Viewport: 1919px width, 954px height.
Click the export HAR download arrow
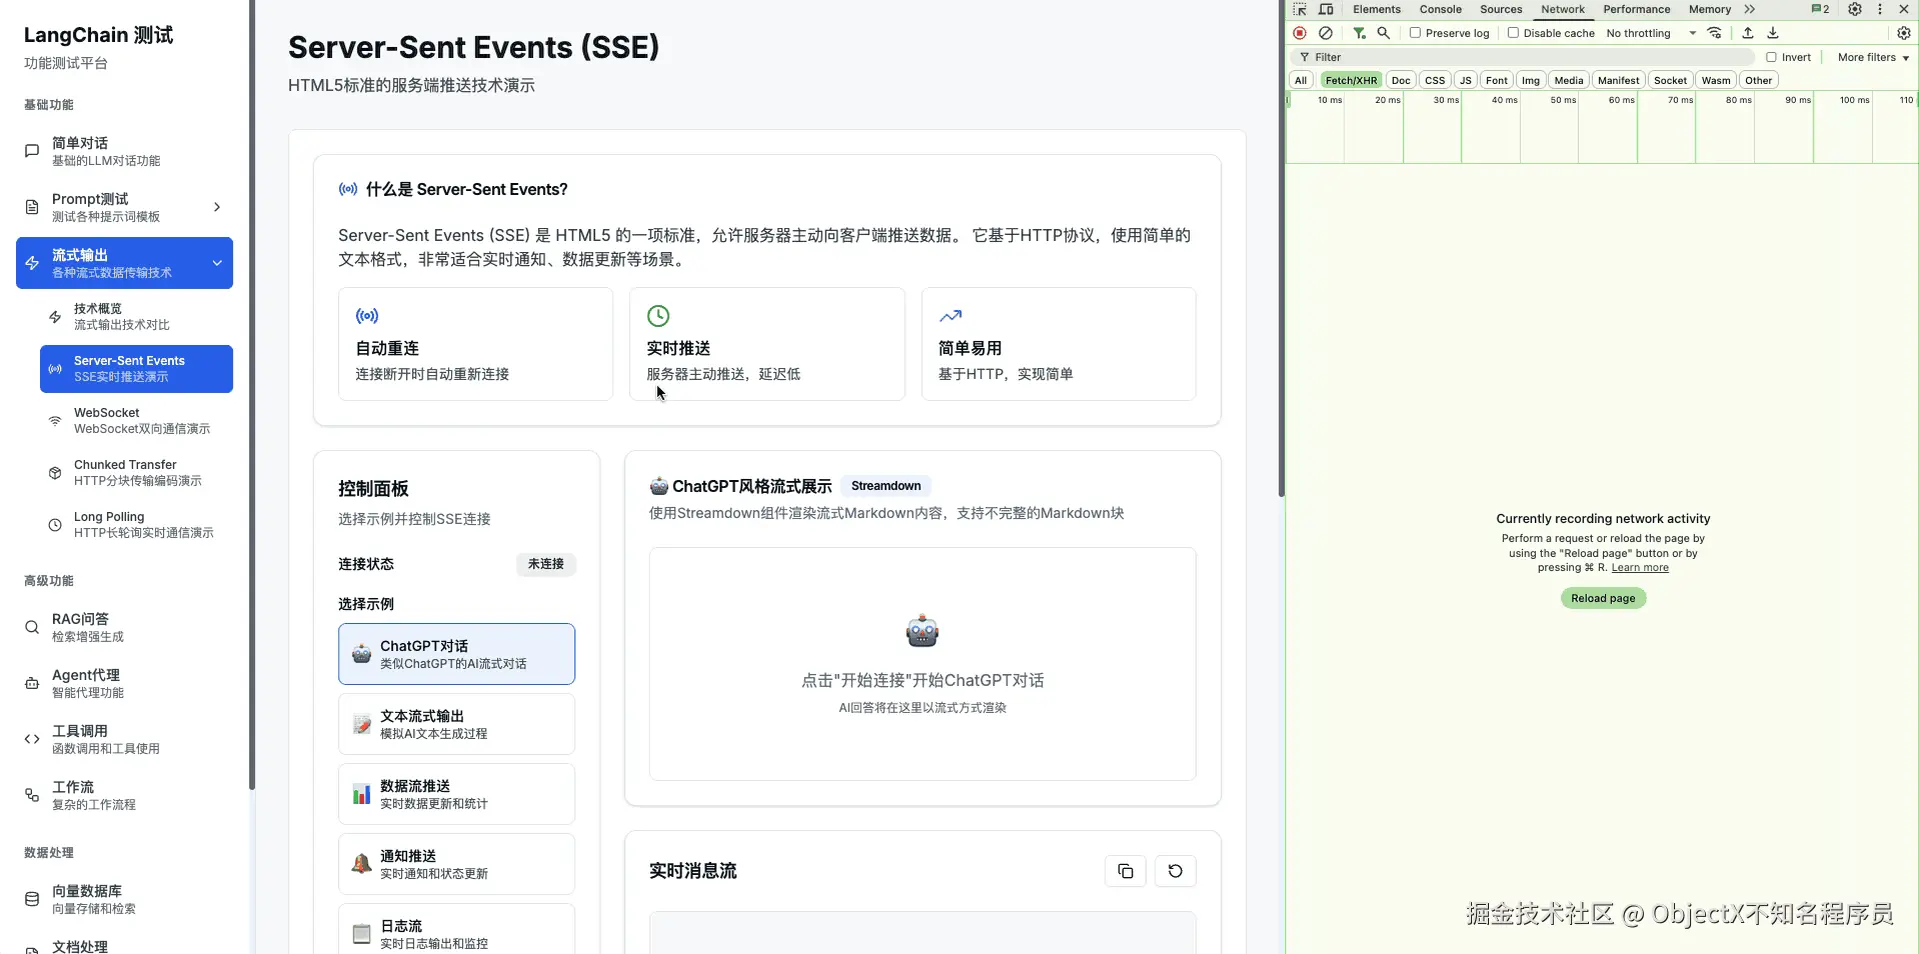click(1773, 33)
